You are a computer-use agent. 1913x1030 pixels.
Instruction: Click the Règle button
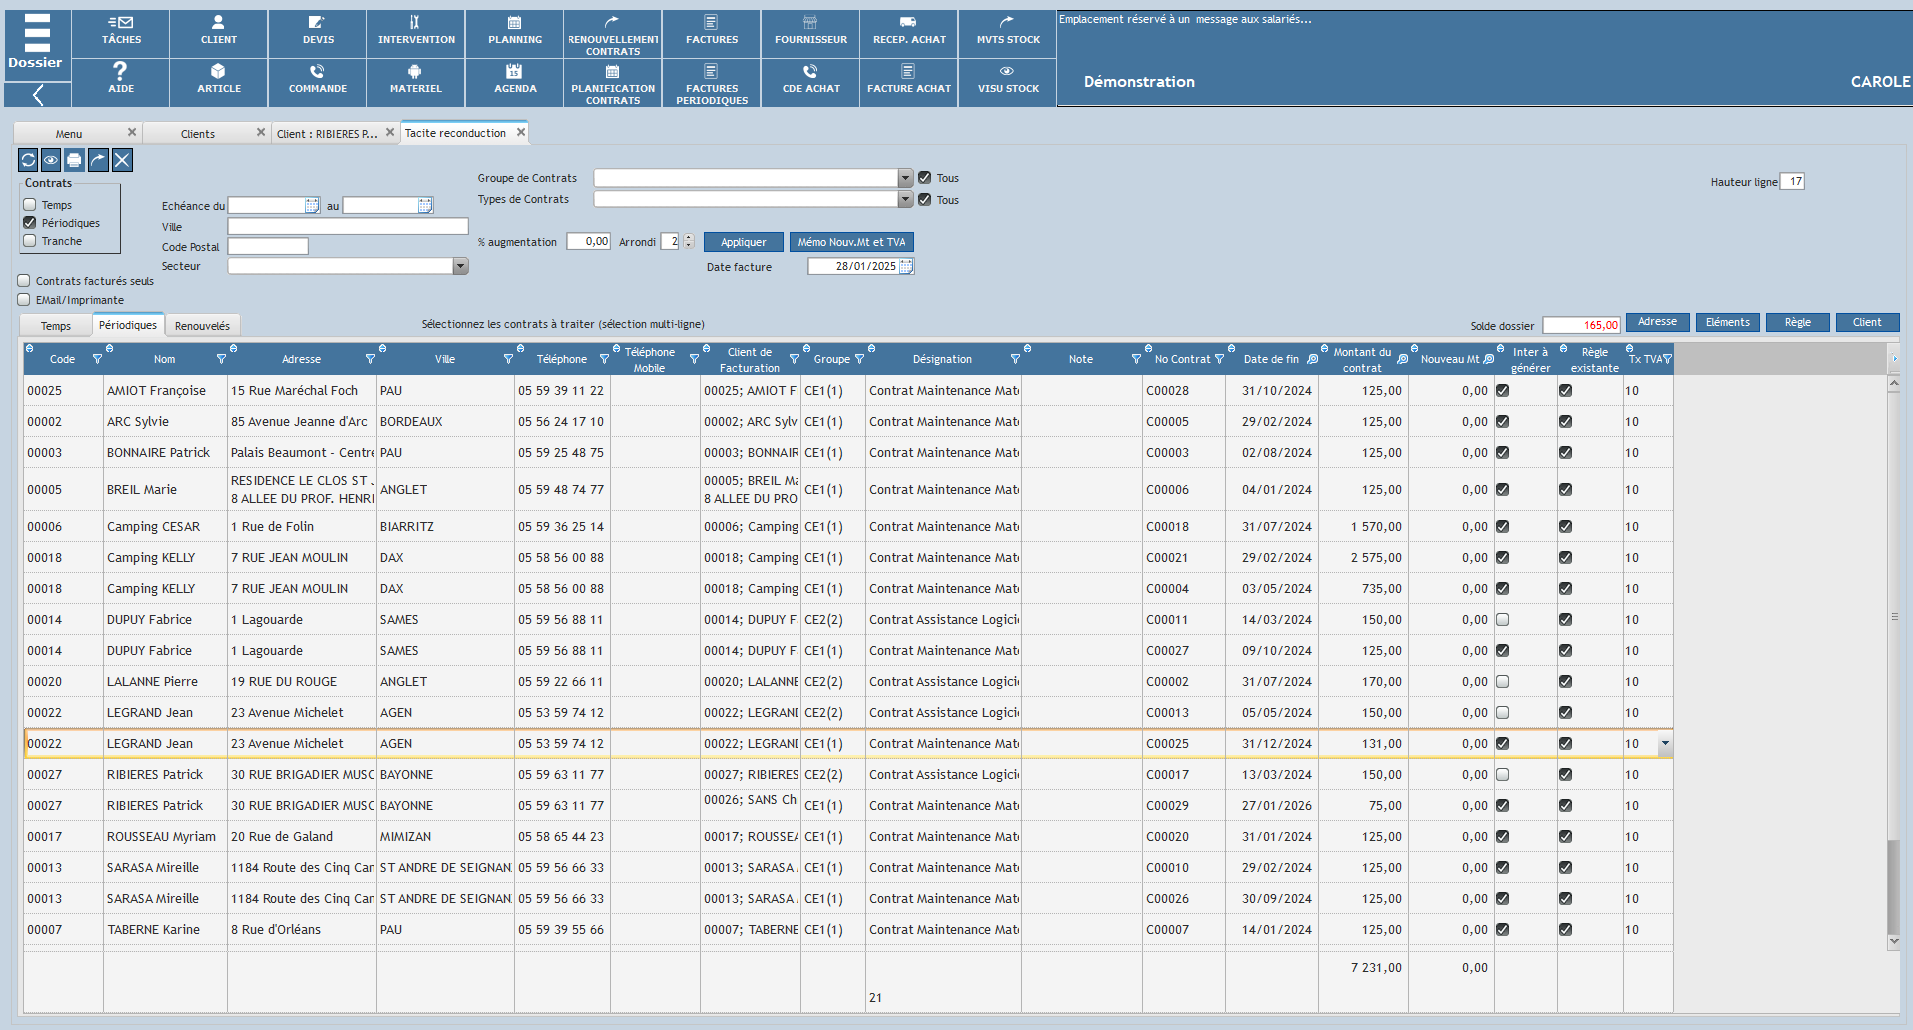tap(1797, 322)
